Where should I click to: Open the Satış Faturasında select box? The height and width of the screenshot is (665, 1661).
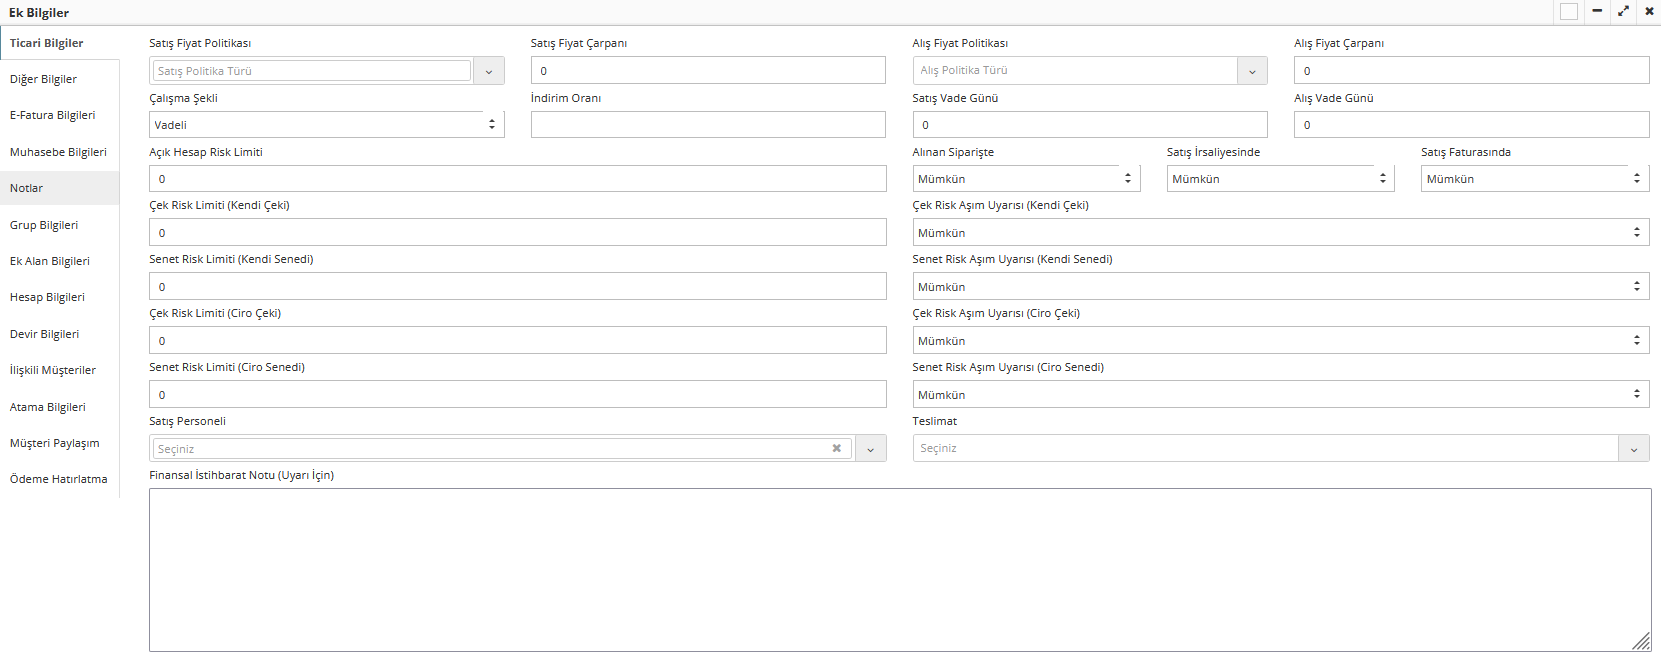(1534, 179)
